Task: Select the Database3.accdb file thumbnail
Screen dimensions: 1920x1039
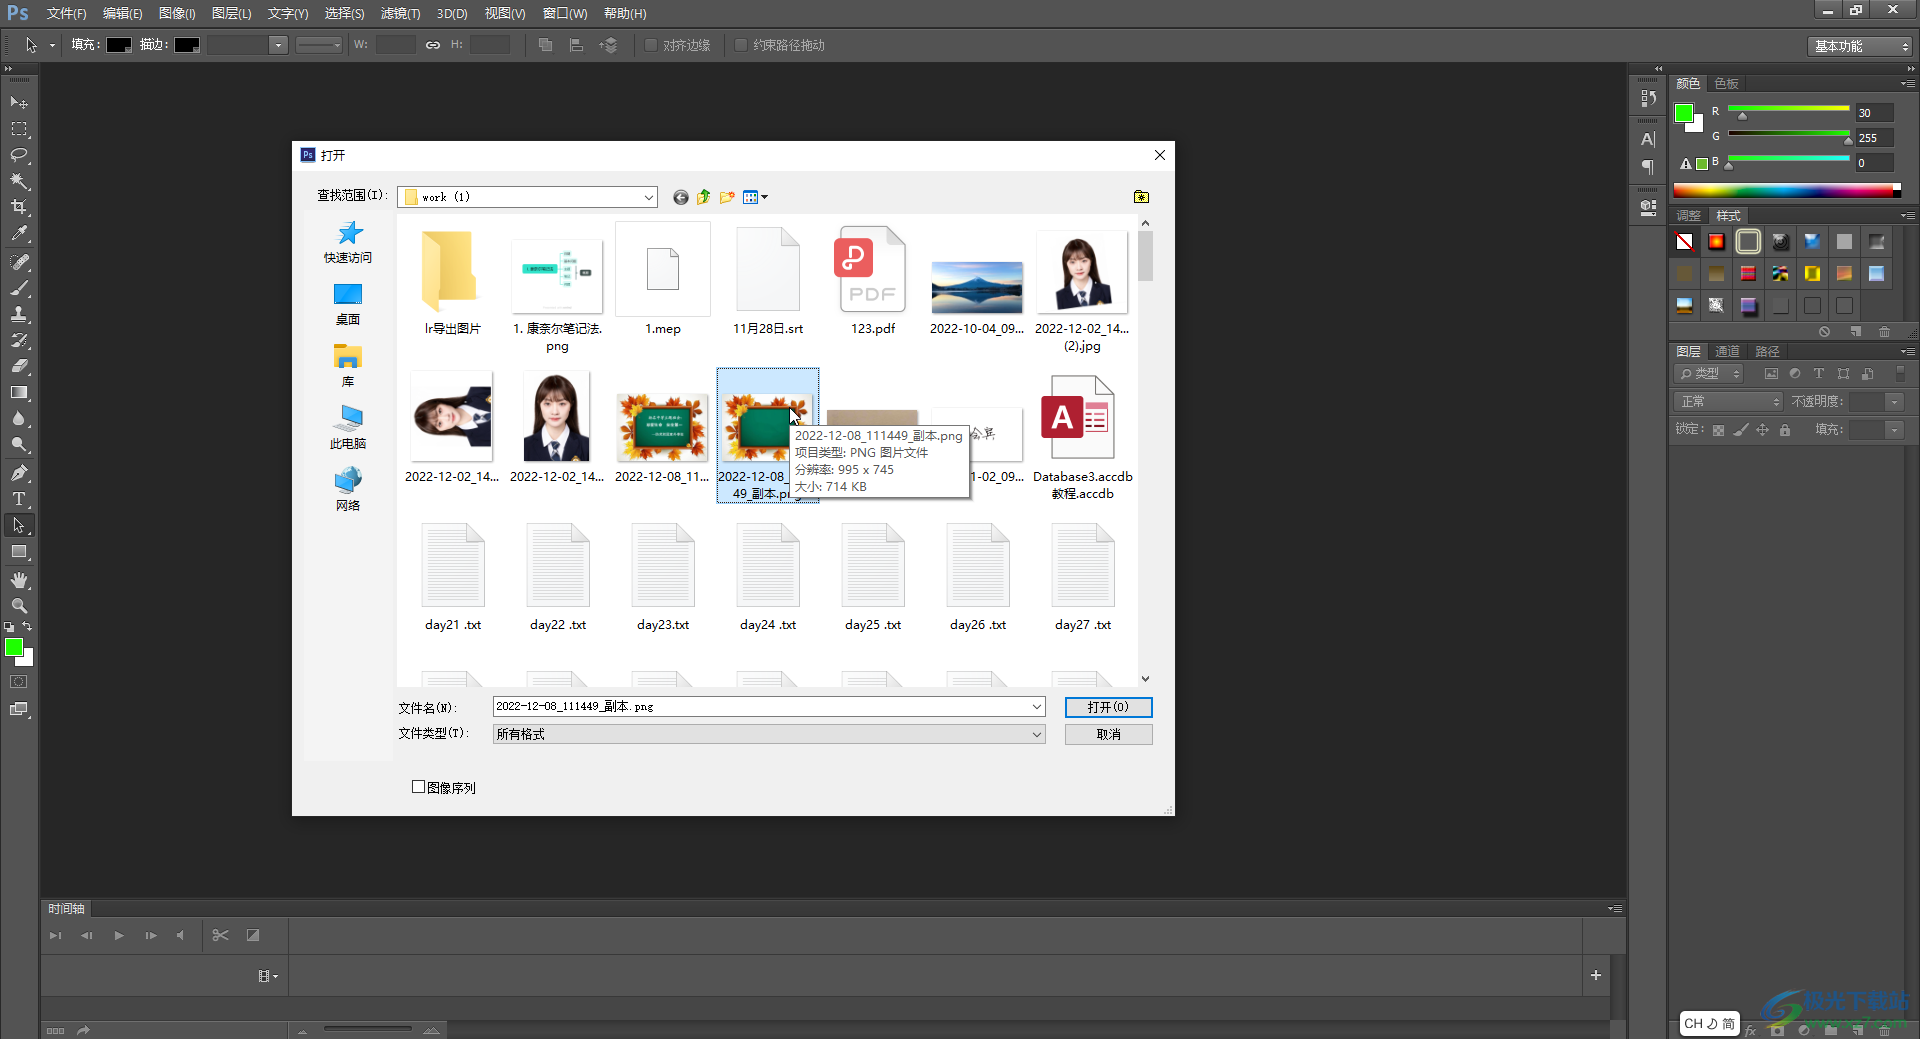Action: coord(1078,417)
